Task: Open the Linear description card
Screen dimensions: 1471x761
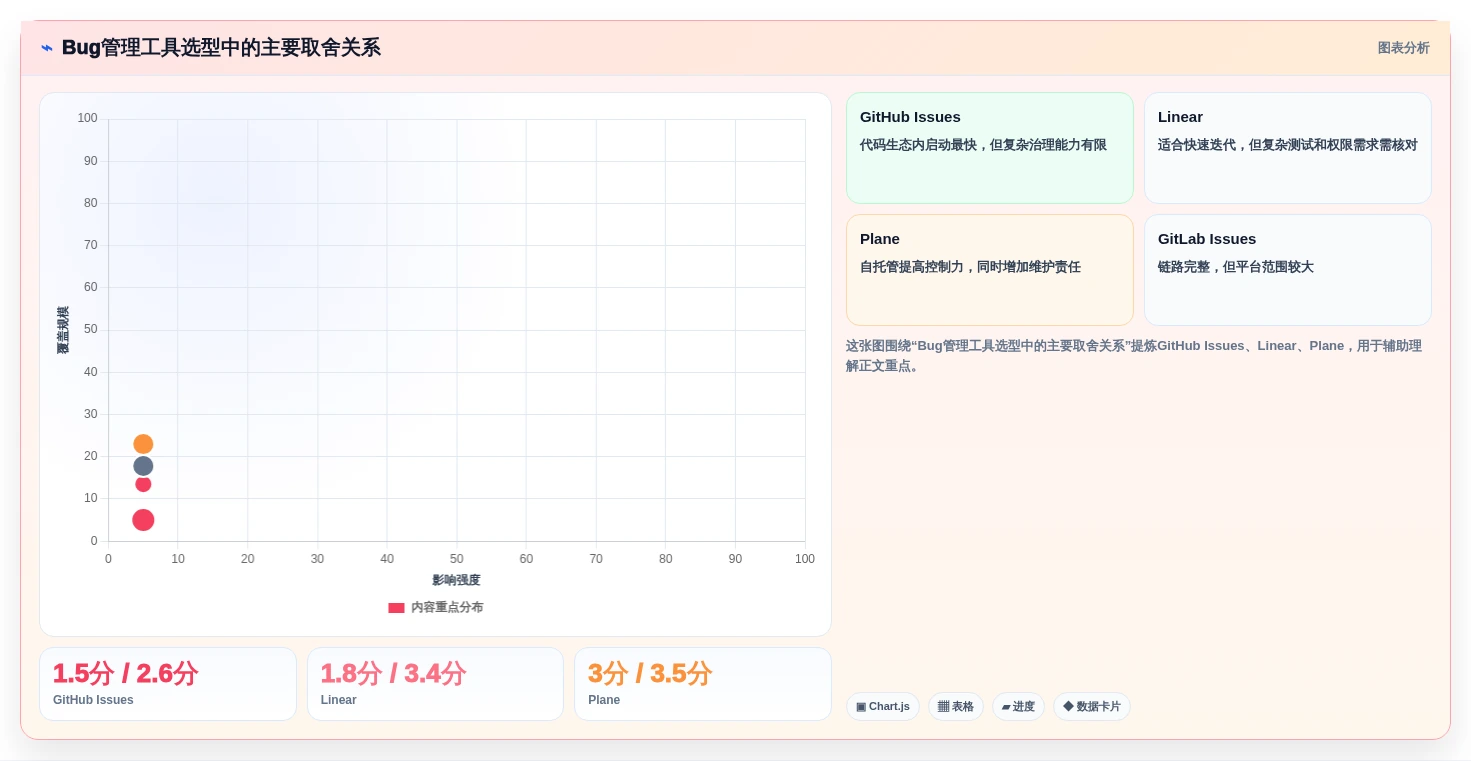Action: 1287,148
